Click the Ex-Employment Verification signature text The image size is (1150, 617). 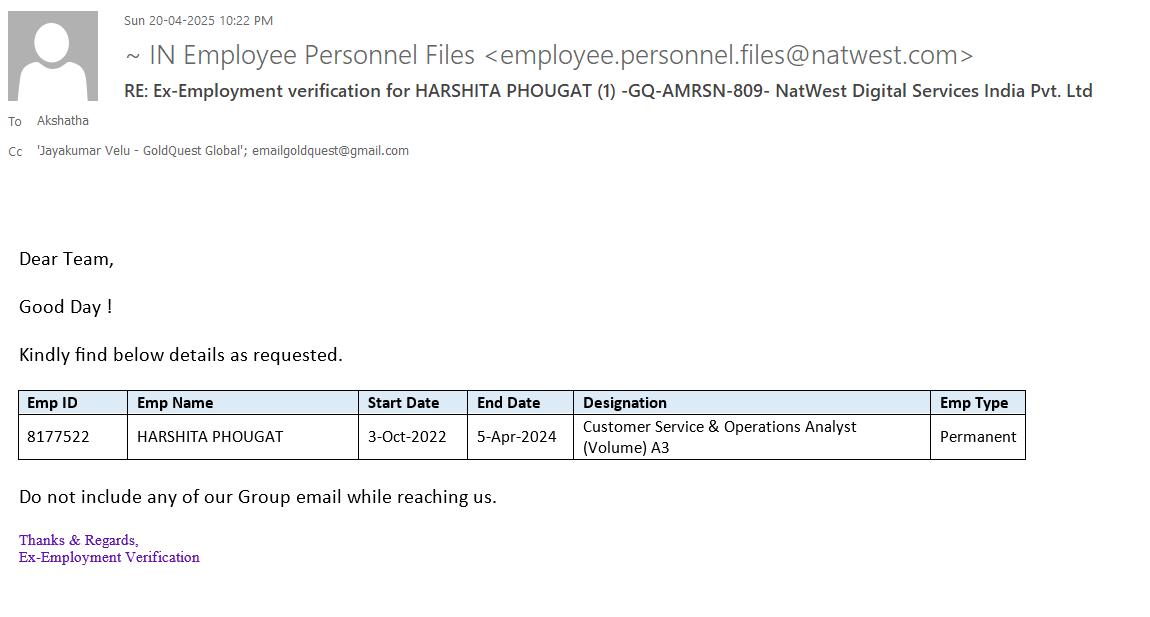click(x=109, y=558)
